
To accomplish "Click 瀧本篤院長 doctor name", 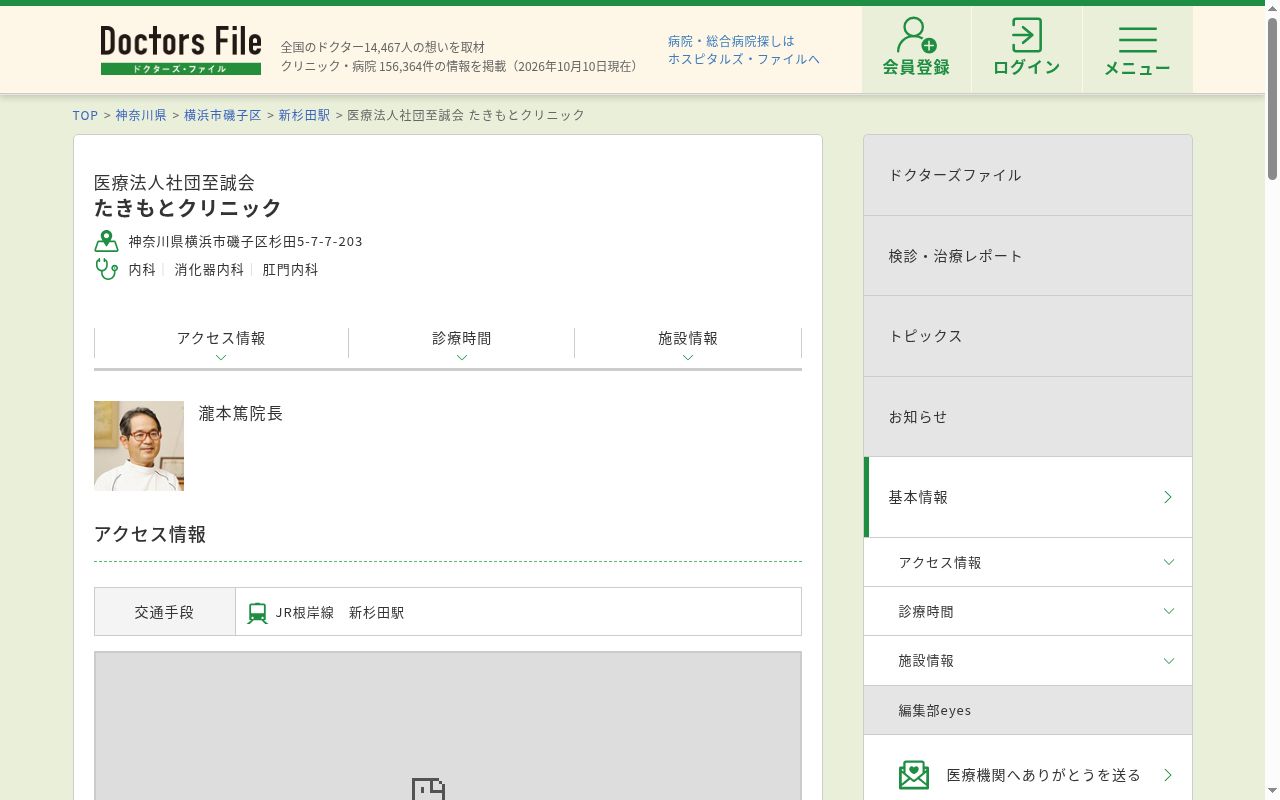I will [241, 413].
